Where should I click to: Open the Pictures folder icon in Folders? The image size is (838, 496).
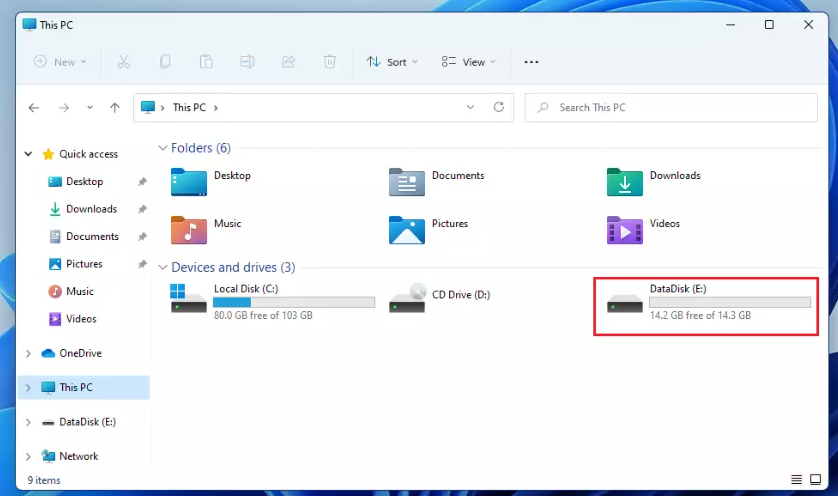click(x=407, y=230)
